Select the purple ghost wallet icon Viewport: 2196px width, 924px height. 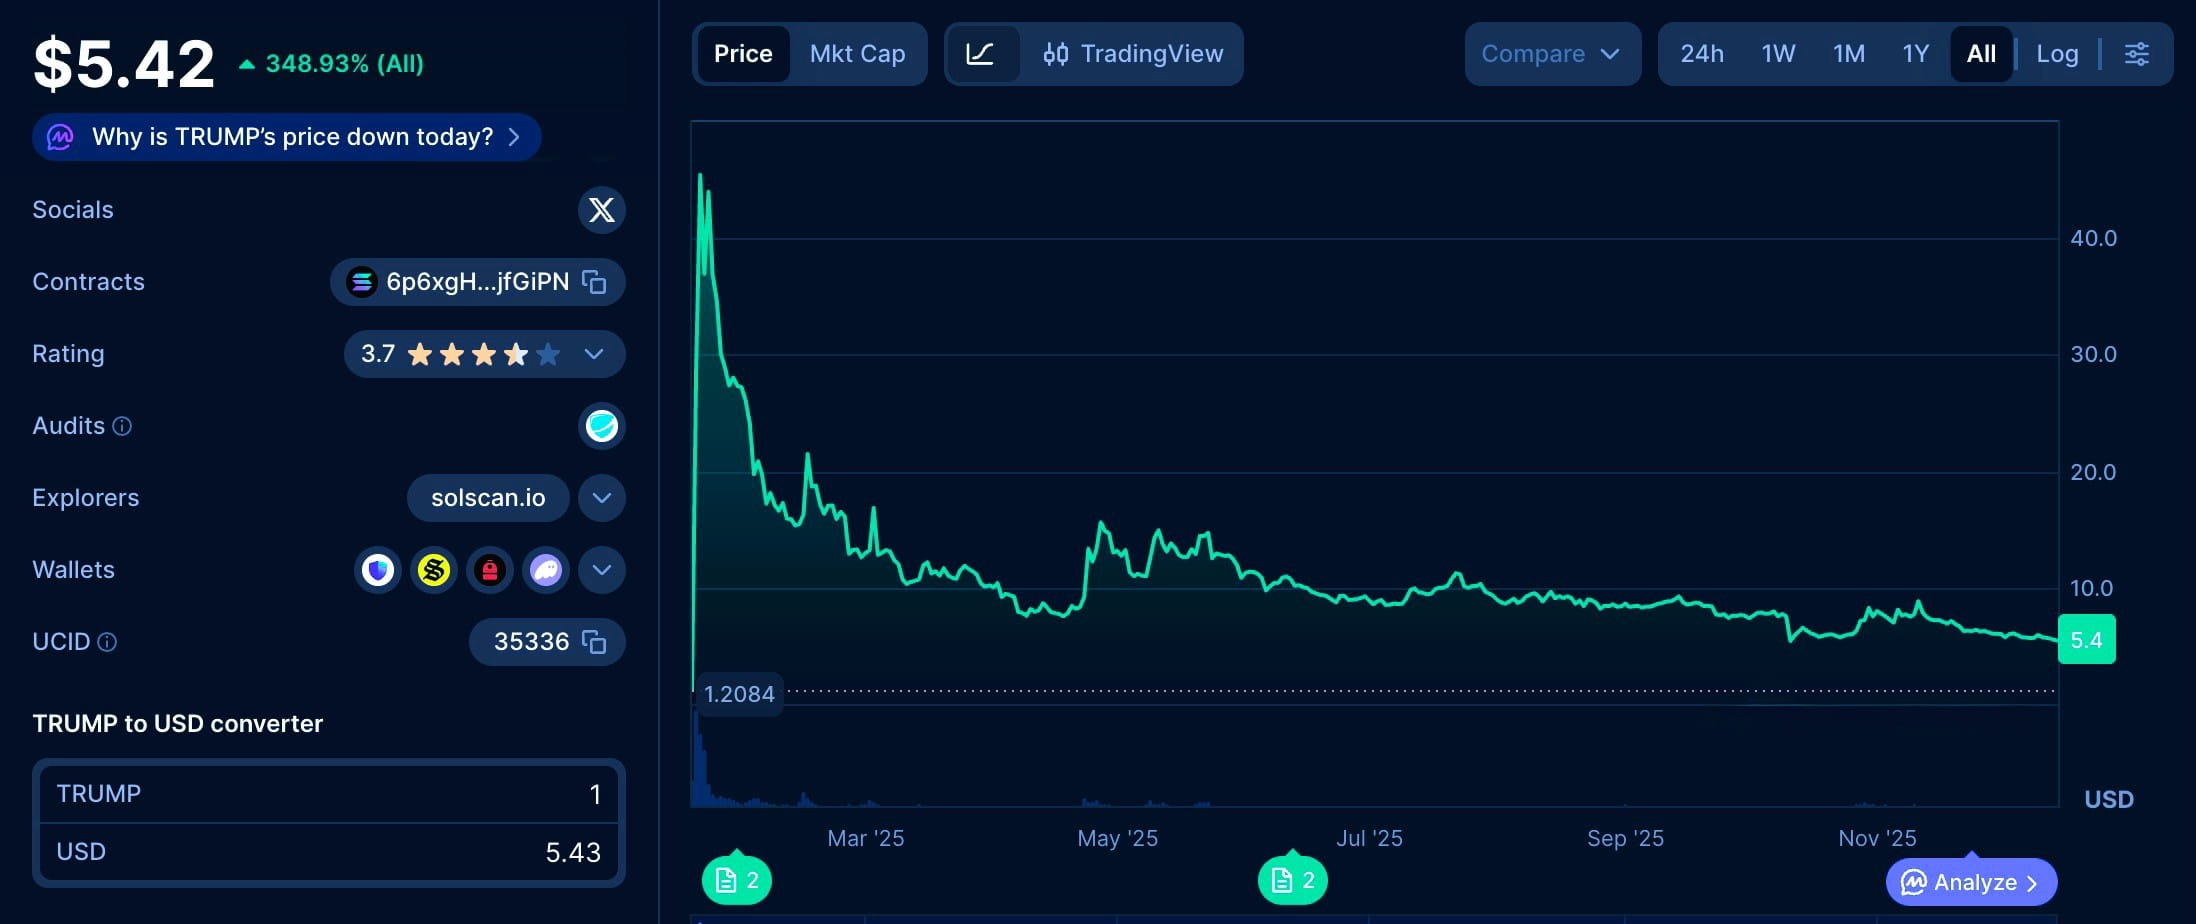click(x=546, y=570)
